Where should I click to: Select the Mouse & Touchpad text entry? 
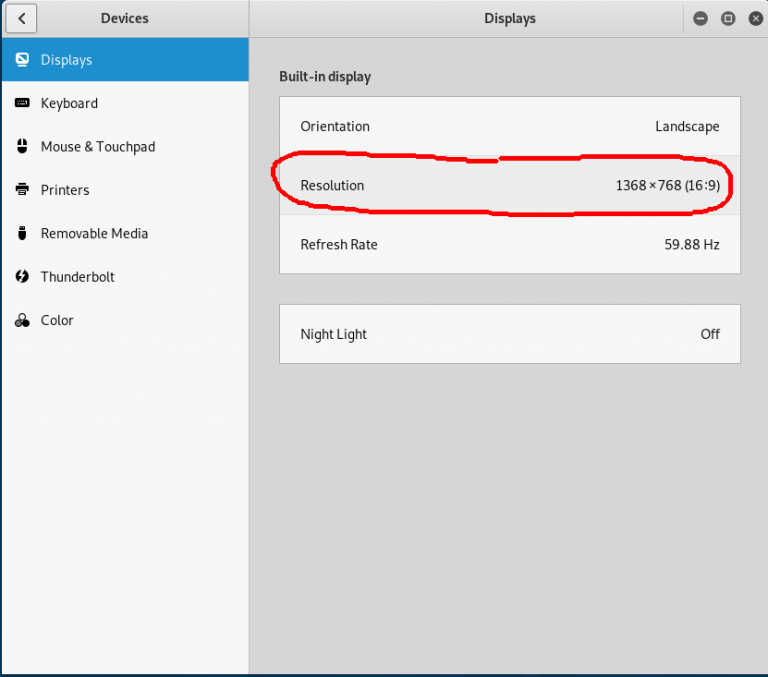point(98,147)
